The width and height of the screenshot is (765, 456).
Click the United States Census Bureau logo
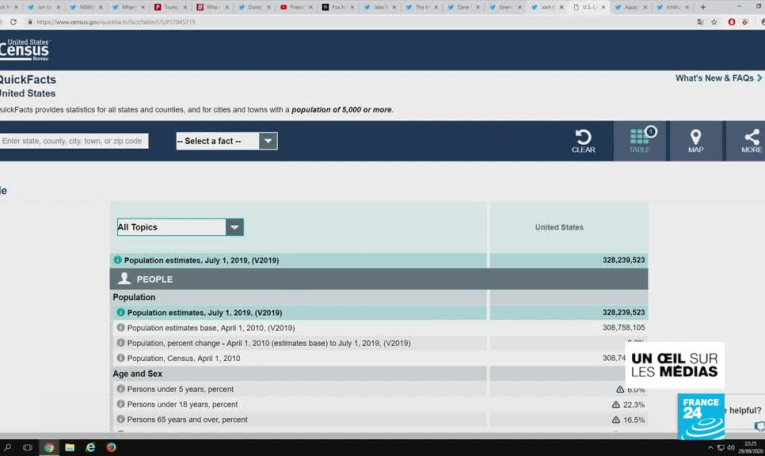click(24, 49)
